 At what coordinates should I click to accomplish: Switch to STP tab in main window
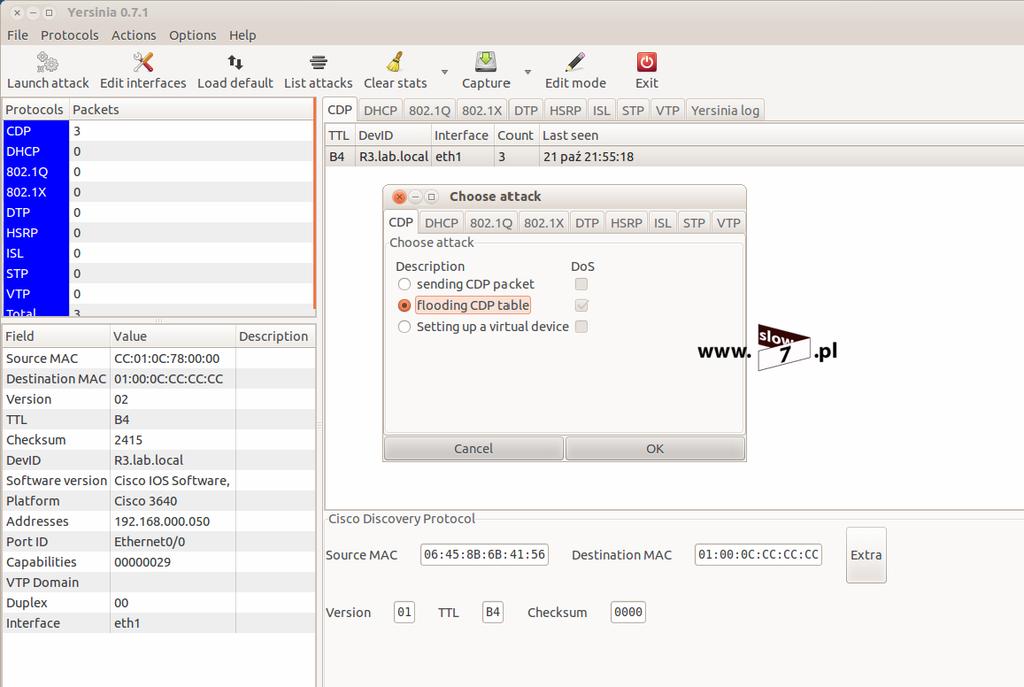point(633,110)
